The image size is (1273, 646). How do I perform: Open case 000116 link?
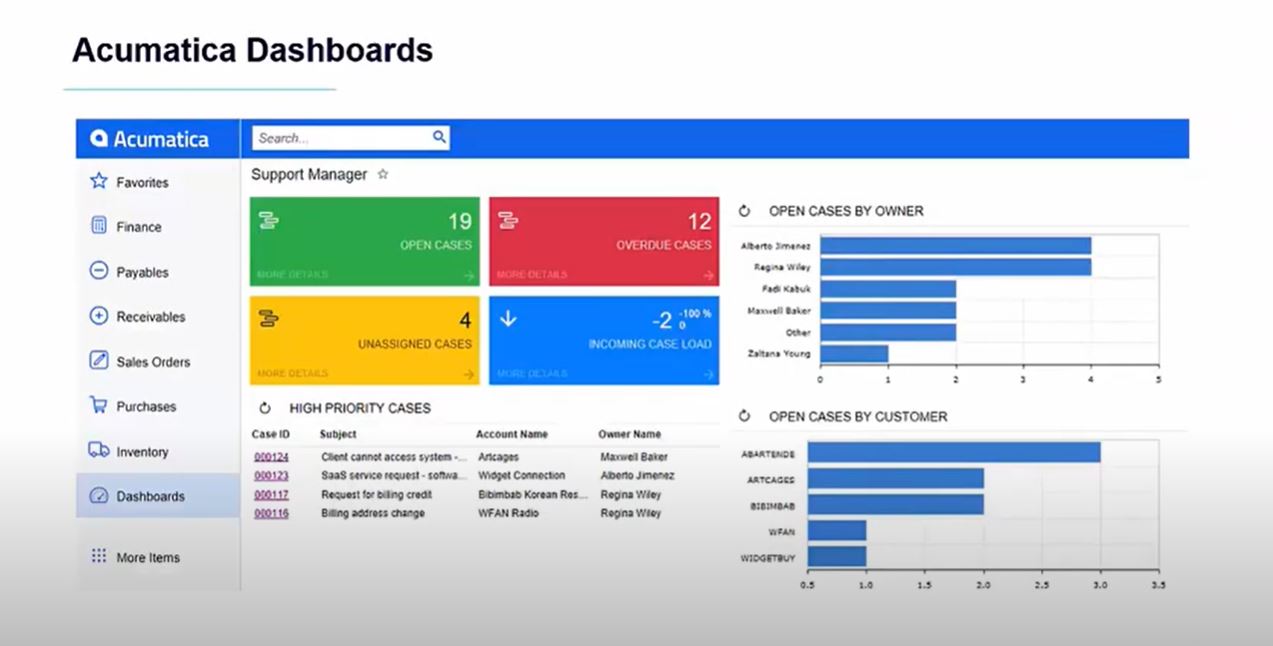271,514
